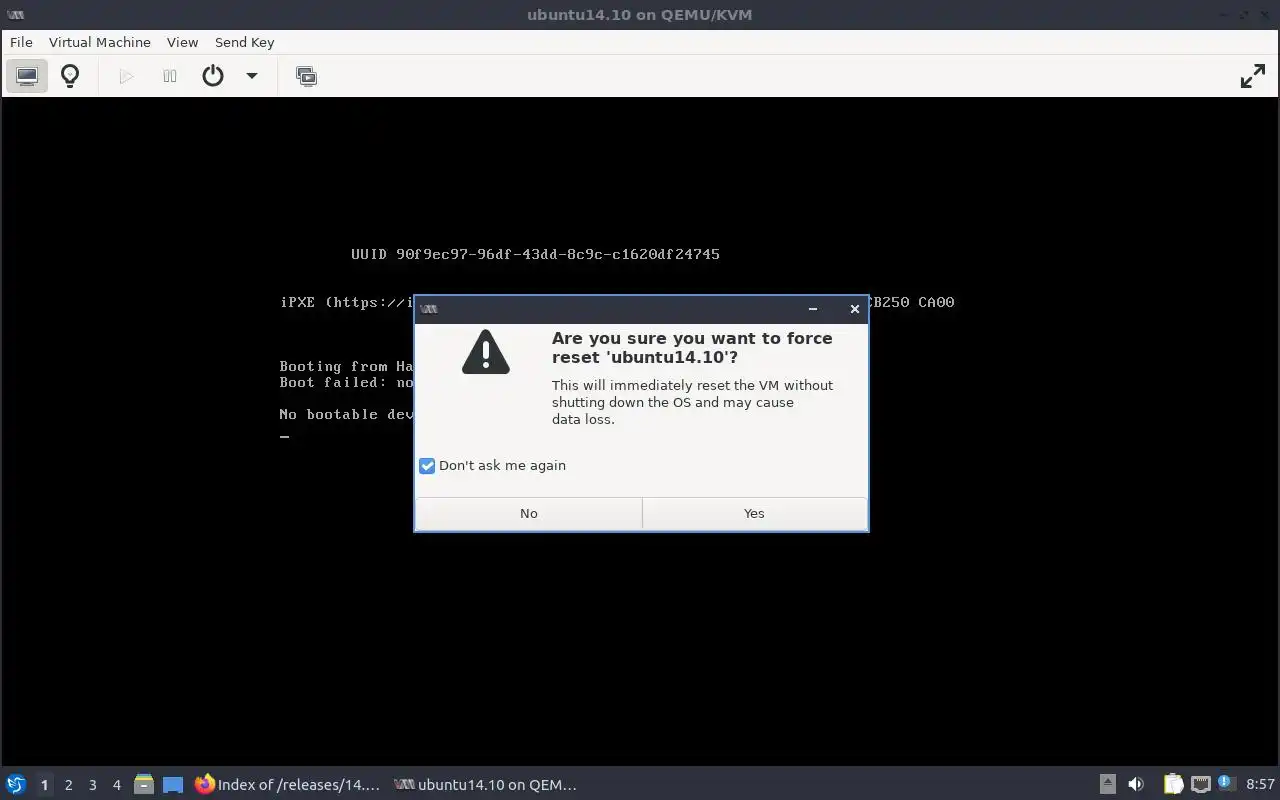This screenshot has width=1280, height=800.
Task: Open the Virtual Machine menu
Action: pos(100,42)
